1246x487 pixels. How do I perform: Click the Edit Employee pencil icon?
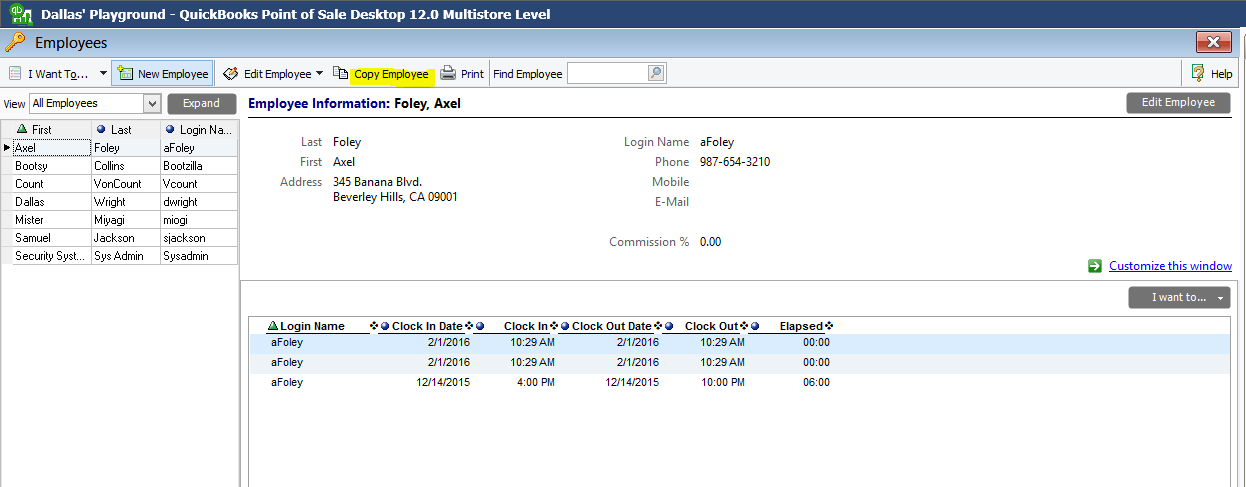point(231,73)
